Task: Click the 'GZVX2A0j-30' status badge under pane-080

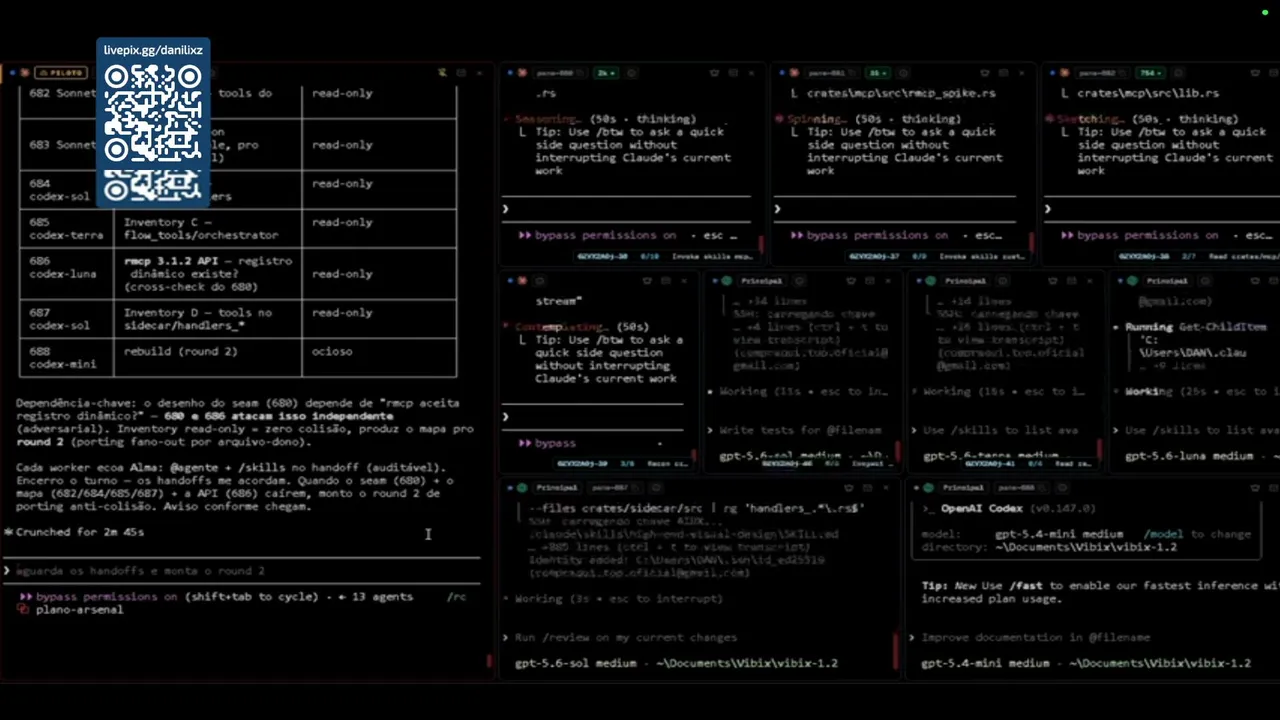Action: [x=601, y=257]
